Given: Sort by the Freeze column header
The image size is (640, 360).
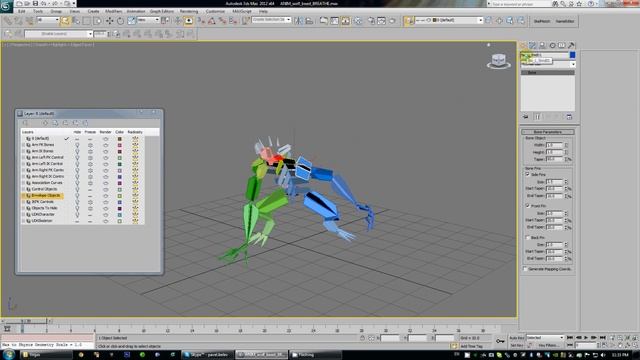Looking at the screenshot, I should (x=90, y=132).
